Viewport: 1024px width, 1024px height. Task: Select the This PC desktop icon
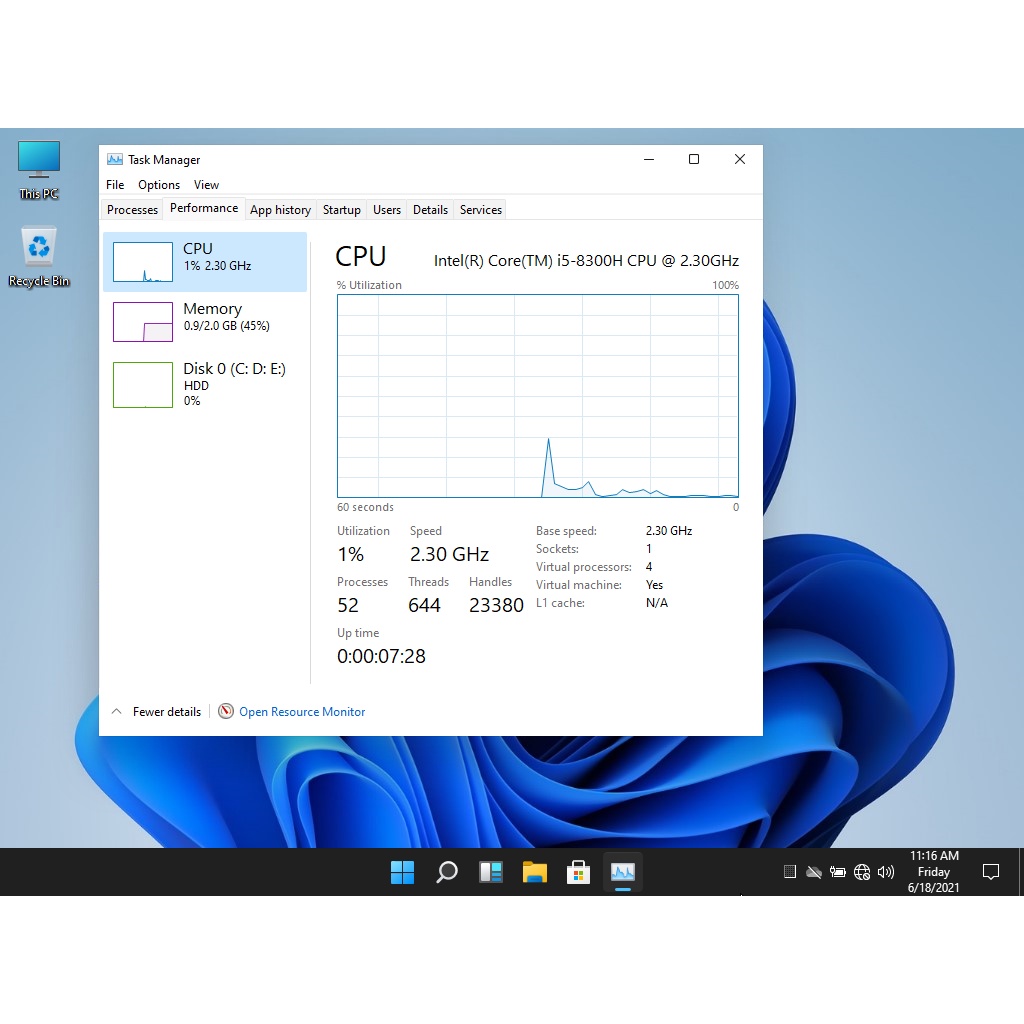click(x=39, y=169)
